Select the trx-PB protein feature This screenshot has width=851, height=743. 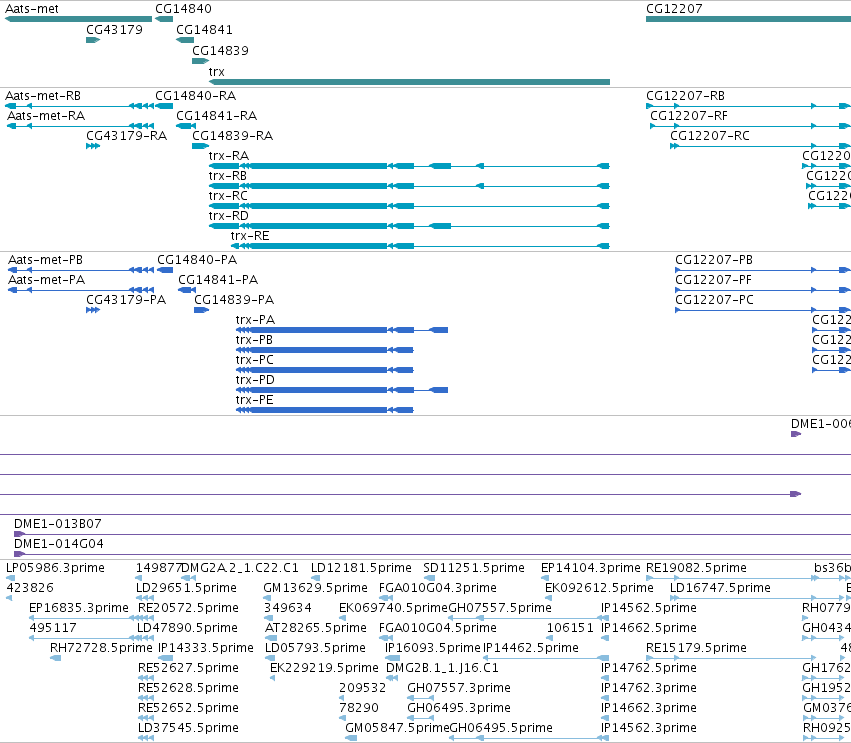click(325, 351)
